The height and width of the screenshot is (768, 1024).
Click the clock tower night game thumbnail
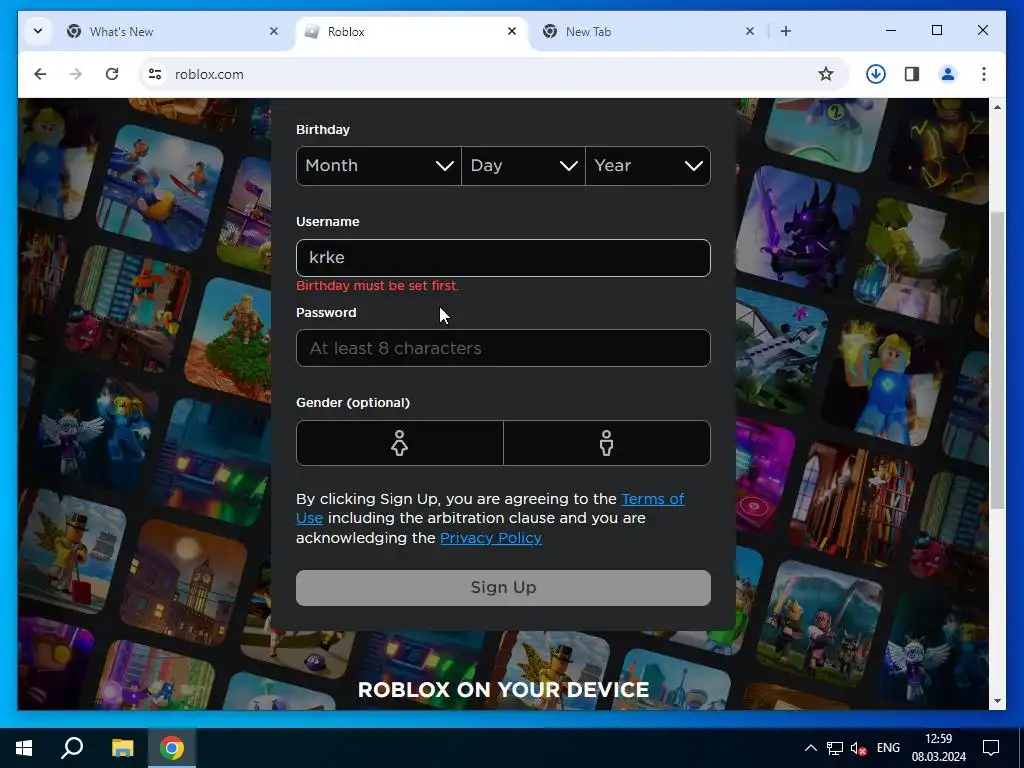click(x=184, y=583)
